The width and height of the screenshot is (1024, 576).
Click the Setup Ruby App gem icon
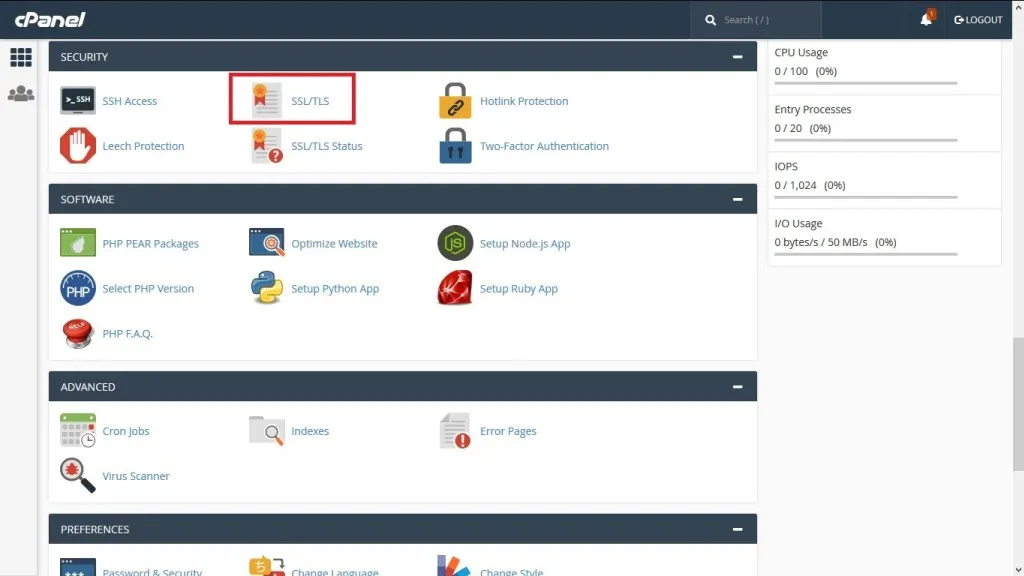point(455,288)
